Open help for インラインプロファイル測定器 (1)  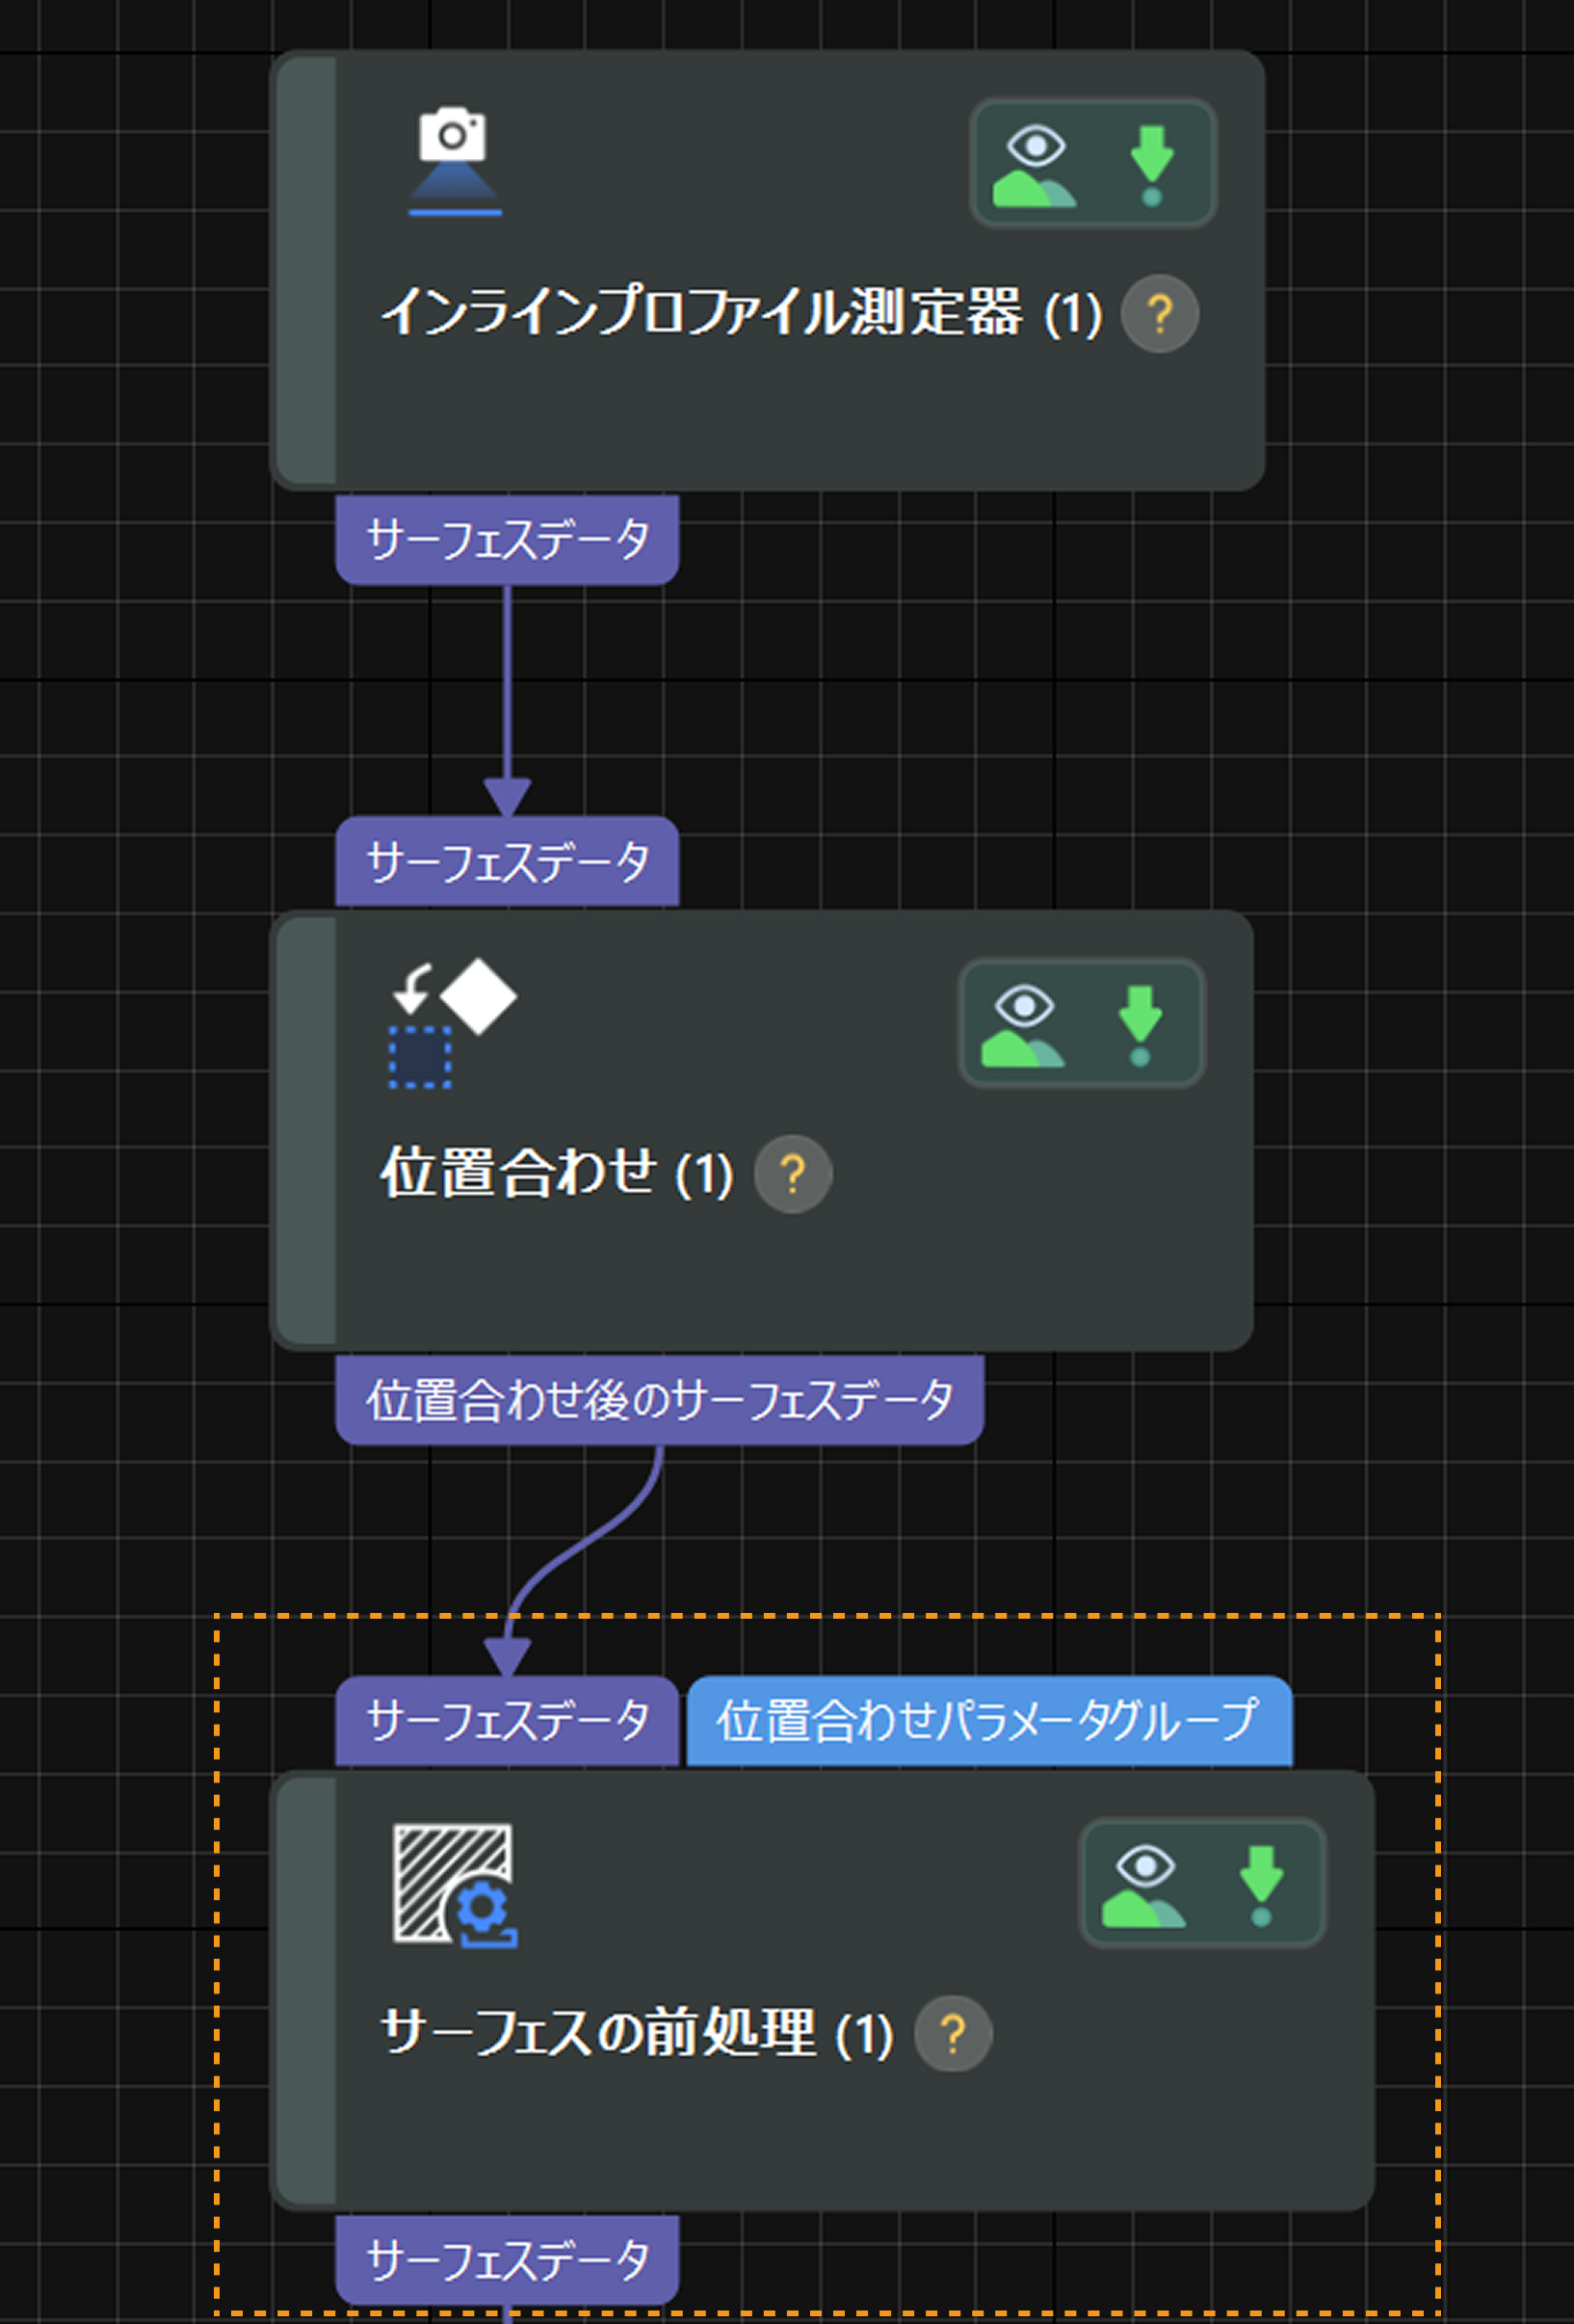click(1159, 315)
